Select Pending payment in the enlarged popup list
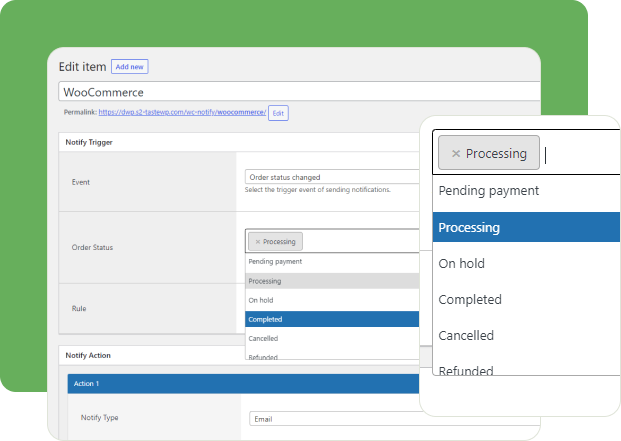Viewport: 621px width, 441px height. [489, 191]
